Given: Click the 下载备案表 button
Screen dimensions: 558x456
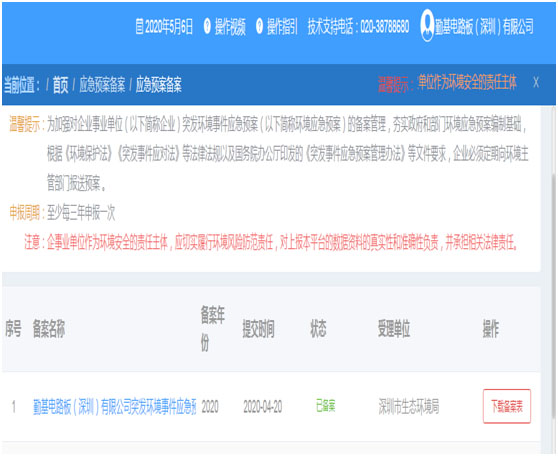Looking at the screenshot, I should pos(507,406).
